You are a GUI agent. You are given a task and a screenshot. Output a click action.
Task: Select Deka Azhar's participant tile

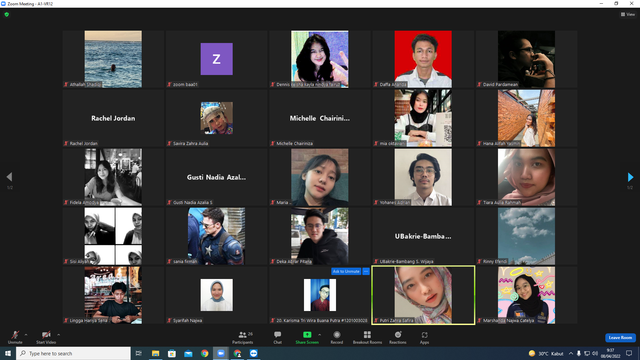pos(320,236)
